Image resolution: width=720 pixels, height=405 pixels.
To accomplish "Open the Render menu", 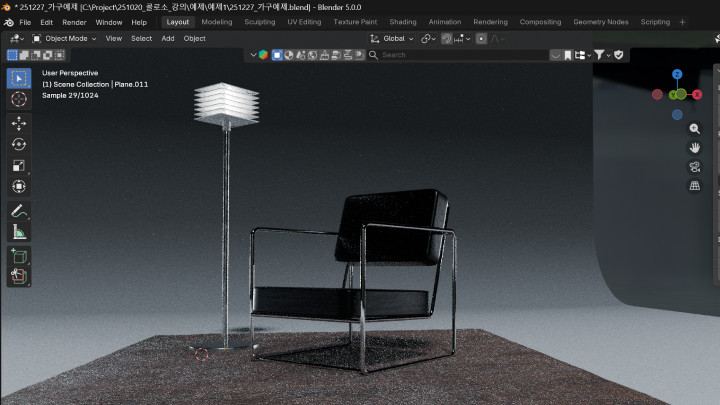I will tap(74, 22).
